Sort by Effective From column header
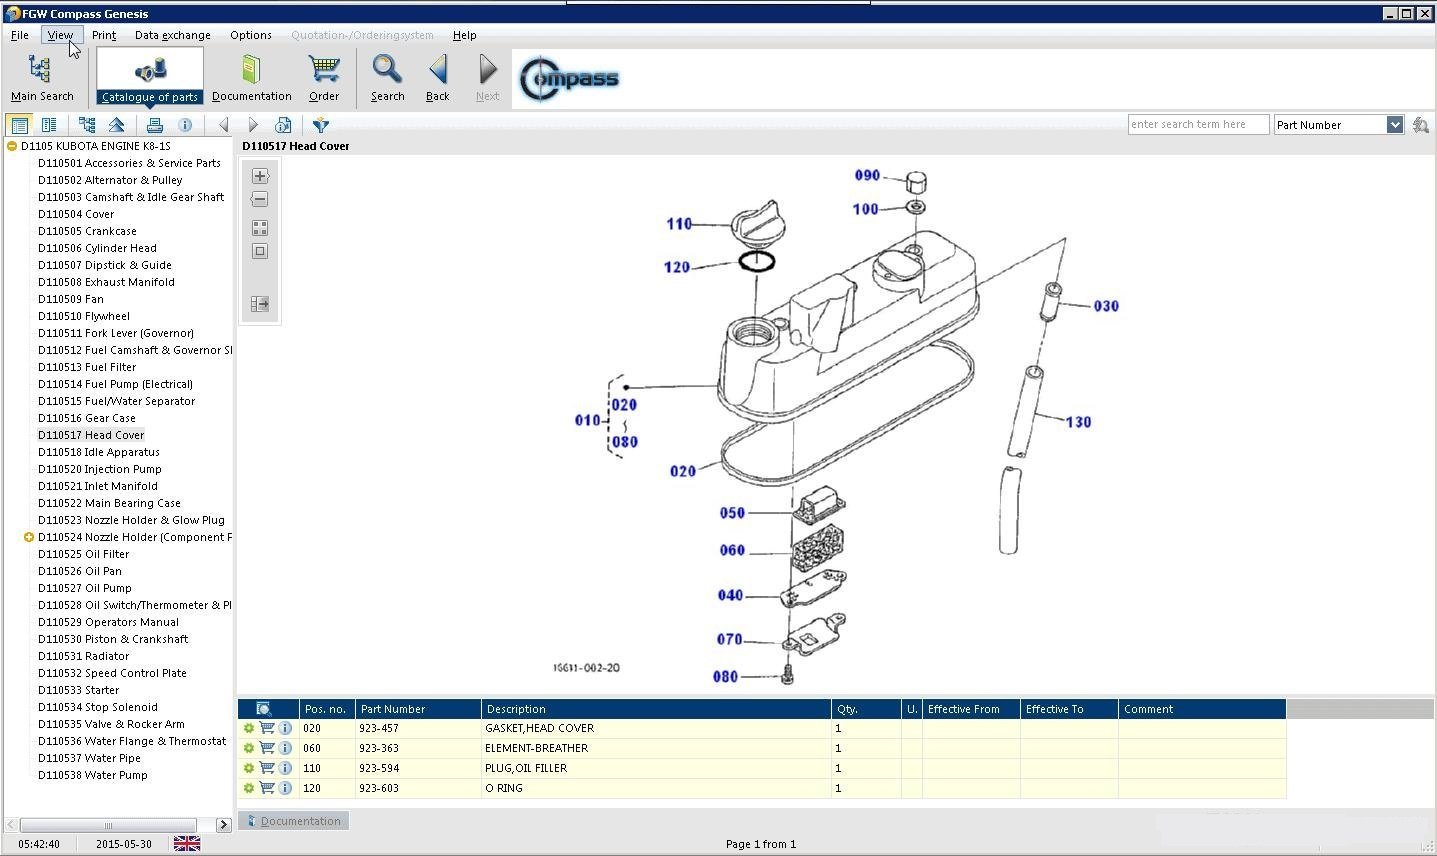Screen dimensions: 1437x856 [971, 709]
